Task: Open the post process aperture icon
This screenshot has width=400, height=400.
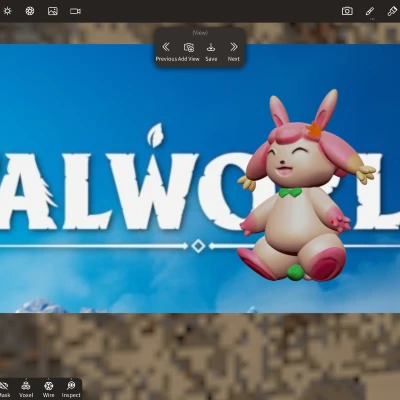Action: tap(30, 11)
